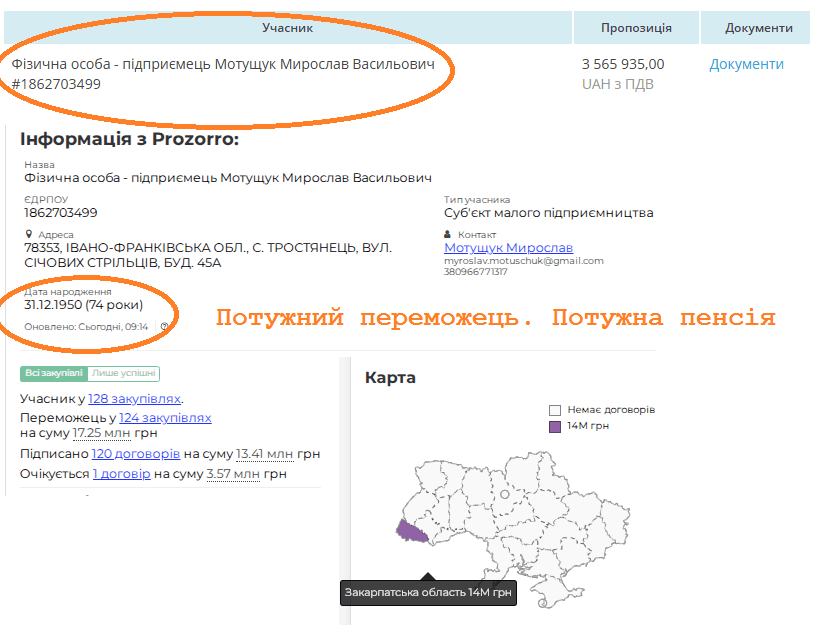Click the 'Учасник' column header

tap(288, 28)
